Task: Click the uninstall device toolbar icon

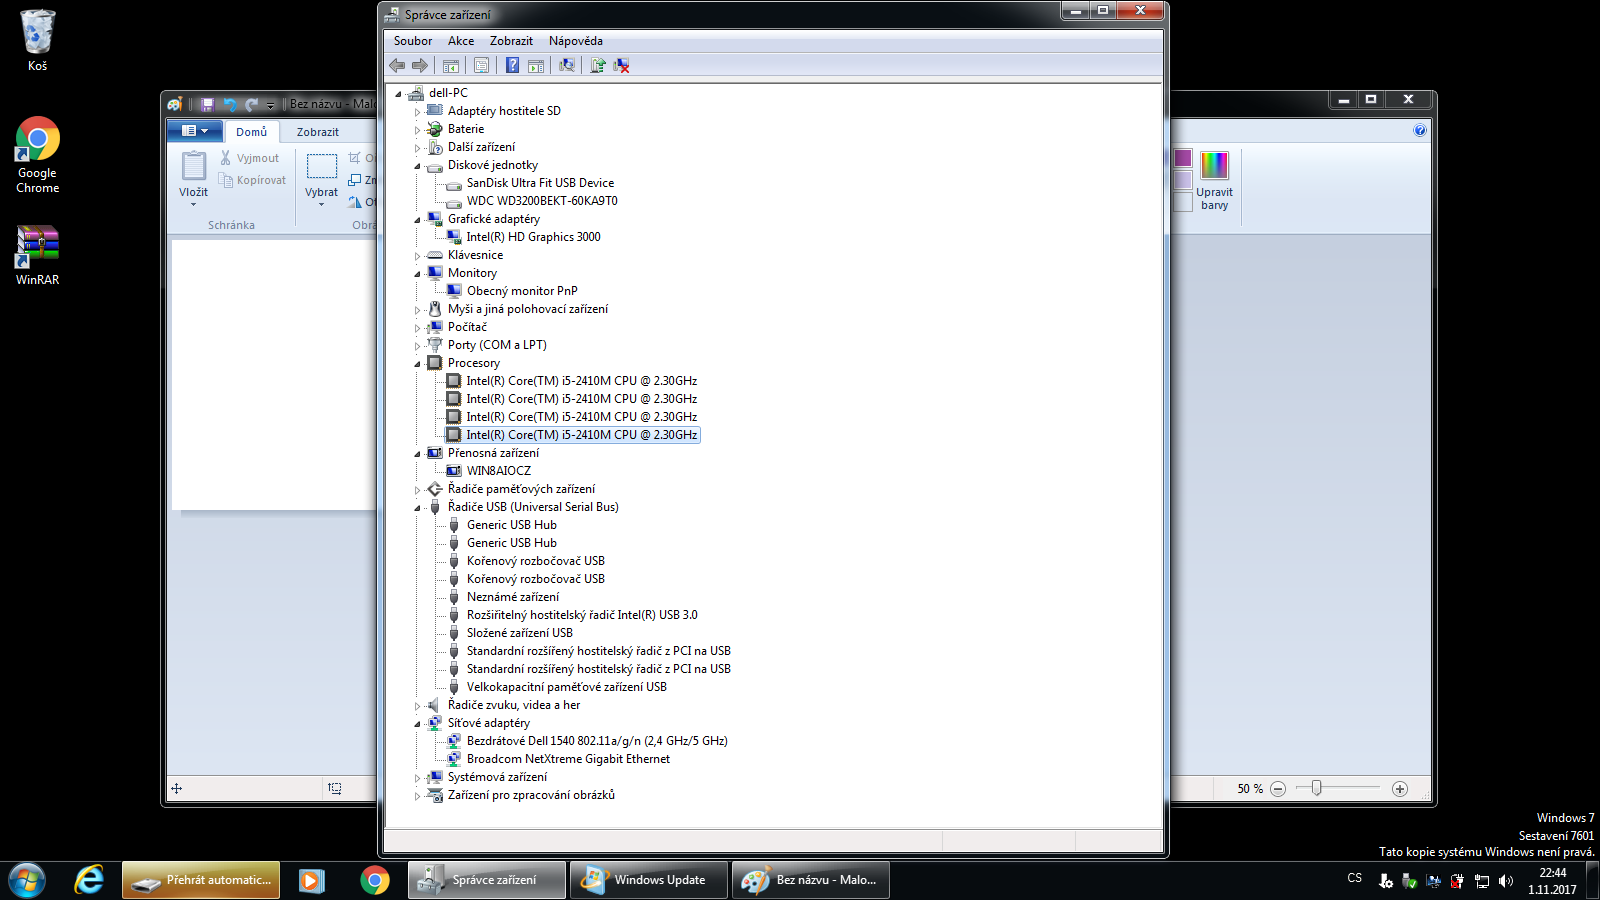Action: (621, 65)
